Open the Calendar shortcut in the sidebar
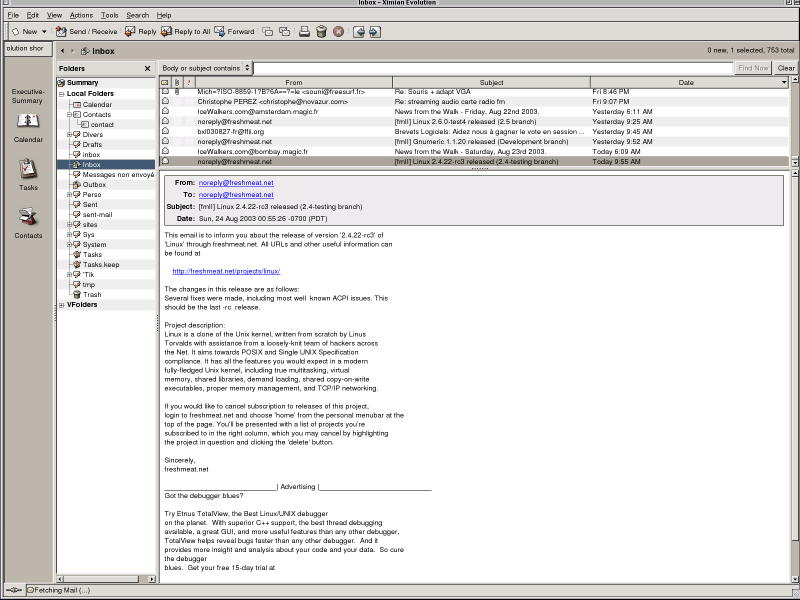 click(x=28, y=125)
